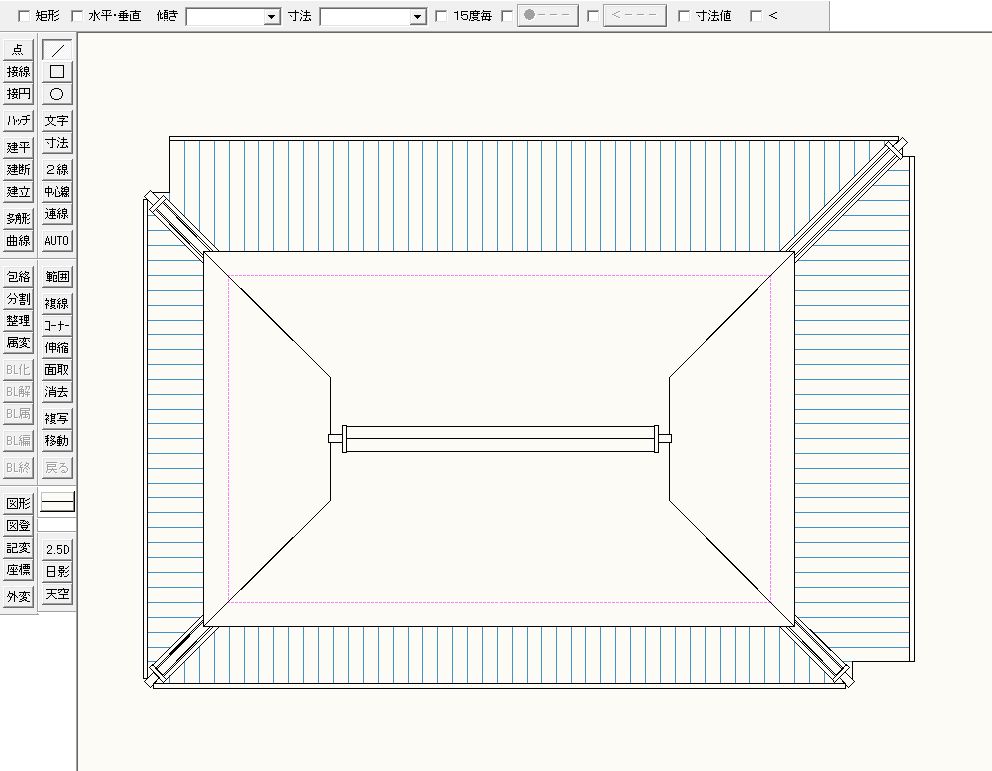Image resolution: width=992 pixels, height=771 pixels.
Task: Select the コーナー corner tool
Action: tap(57, 326)
